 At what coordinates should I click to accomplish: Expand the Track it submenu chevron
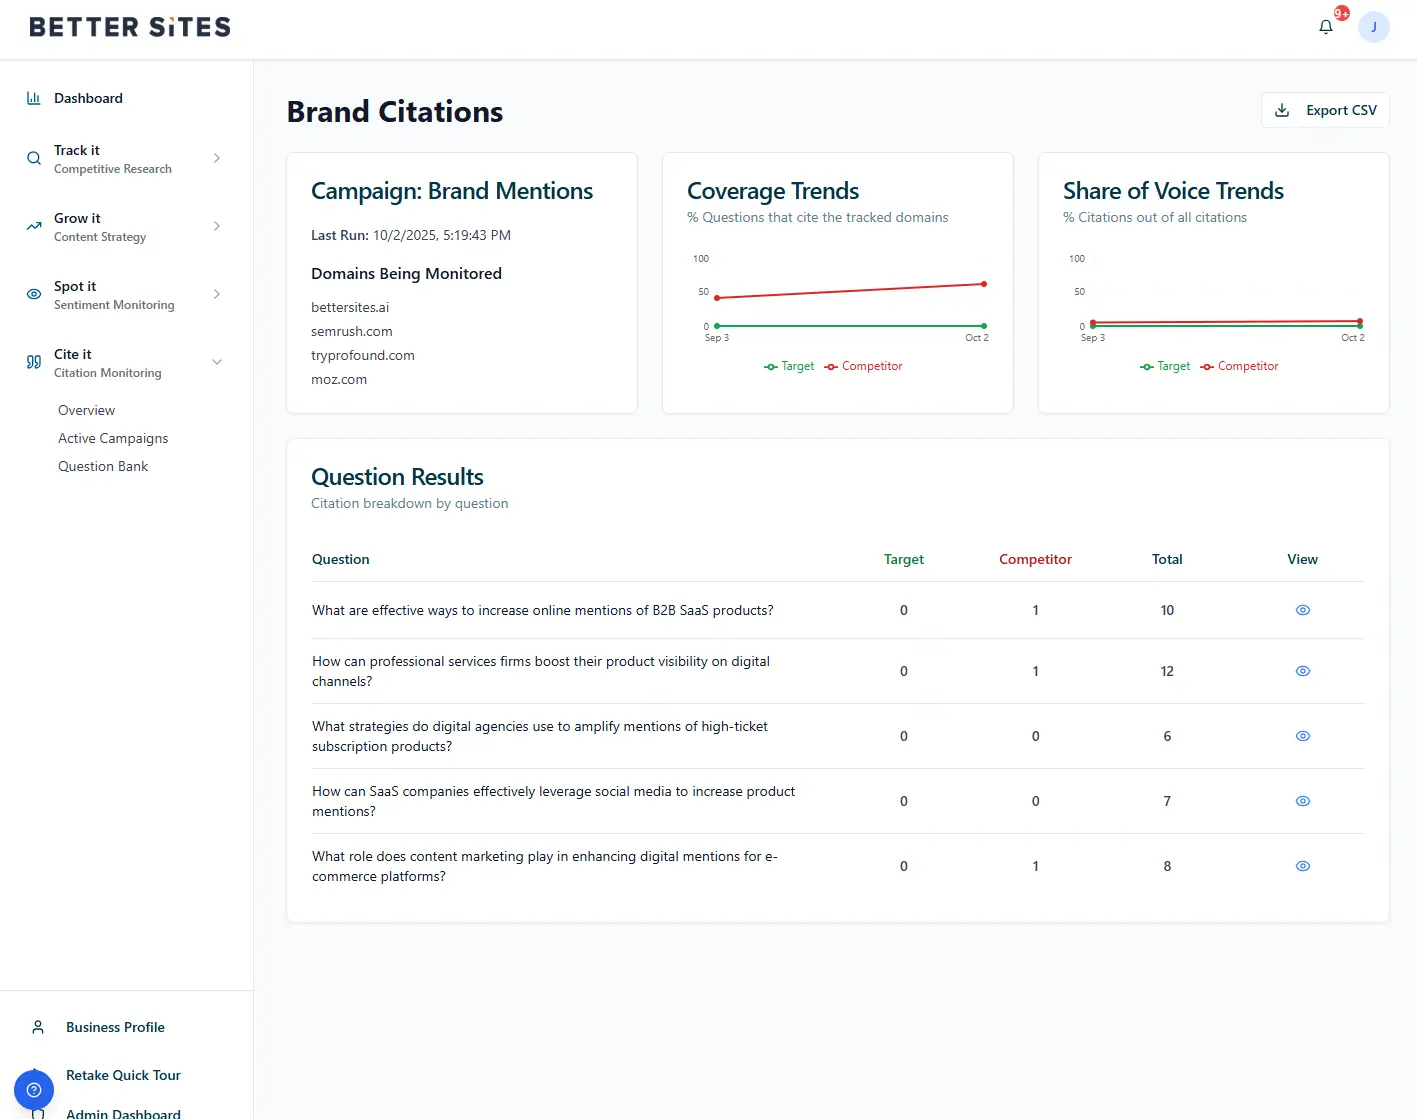[x=217, y=158]
